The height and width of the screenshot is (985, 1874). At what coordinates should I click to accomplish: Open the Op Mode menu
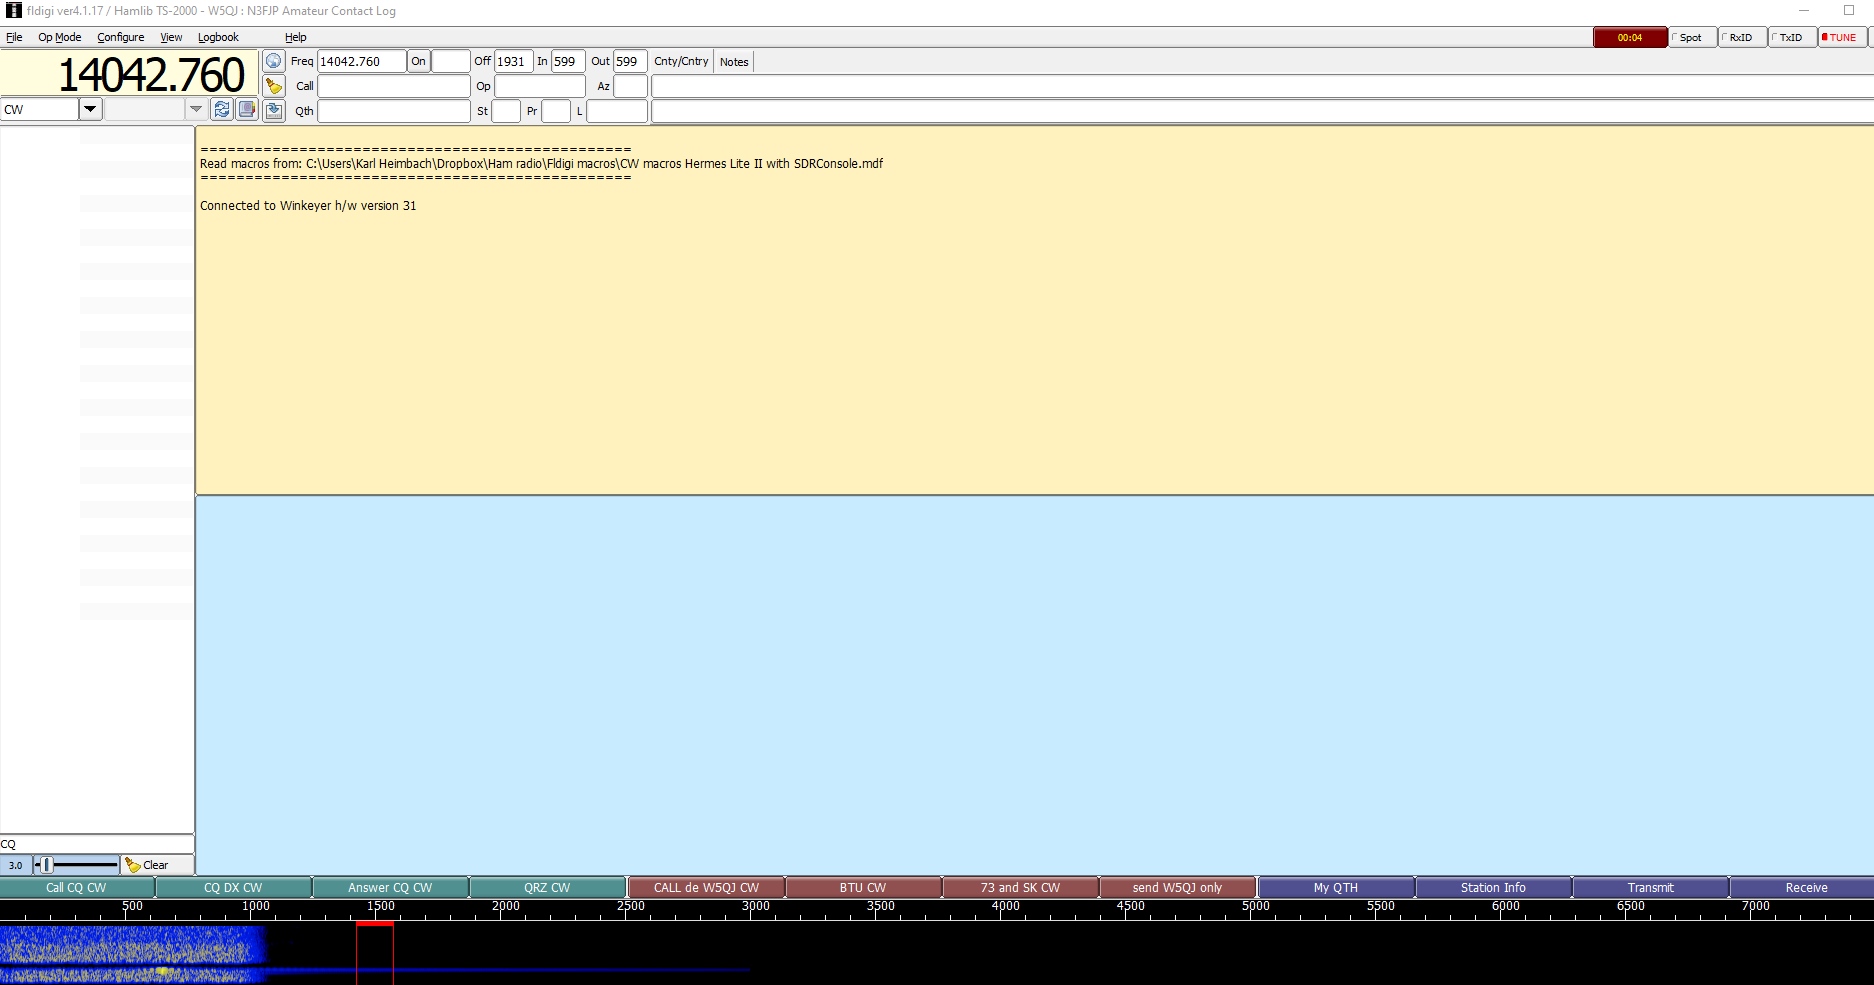tap(59, 37)
